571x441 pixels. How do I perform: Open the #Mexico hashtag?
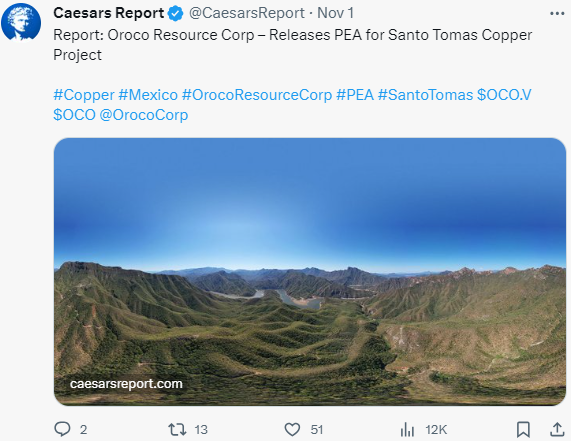pos(148,95)
